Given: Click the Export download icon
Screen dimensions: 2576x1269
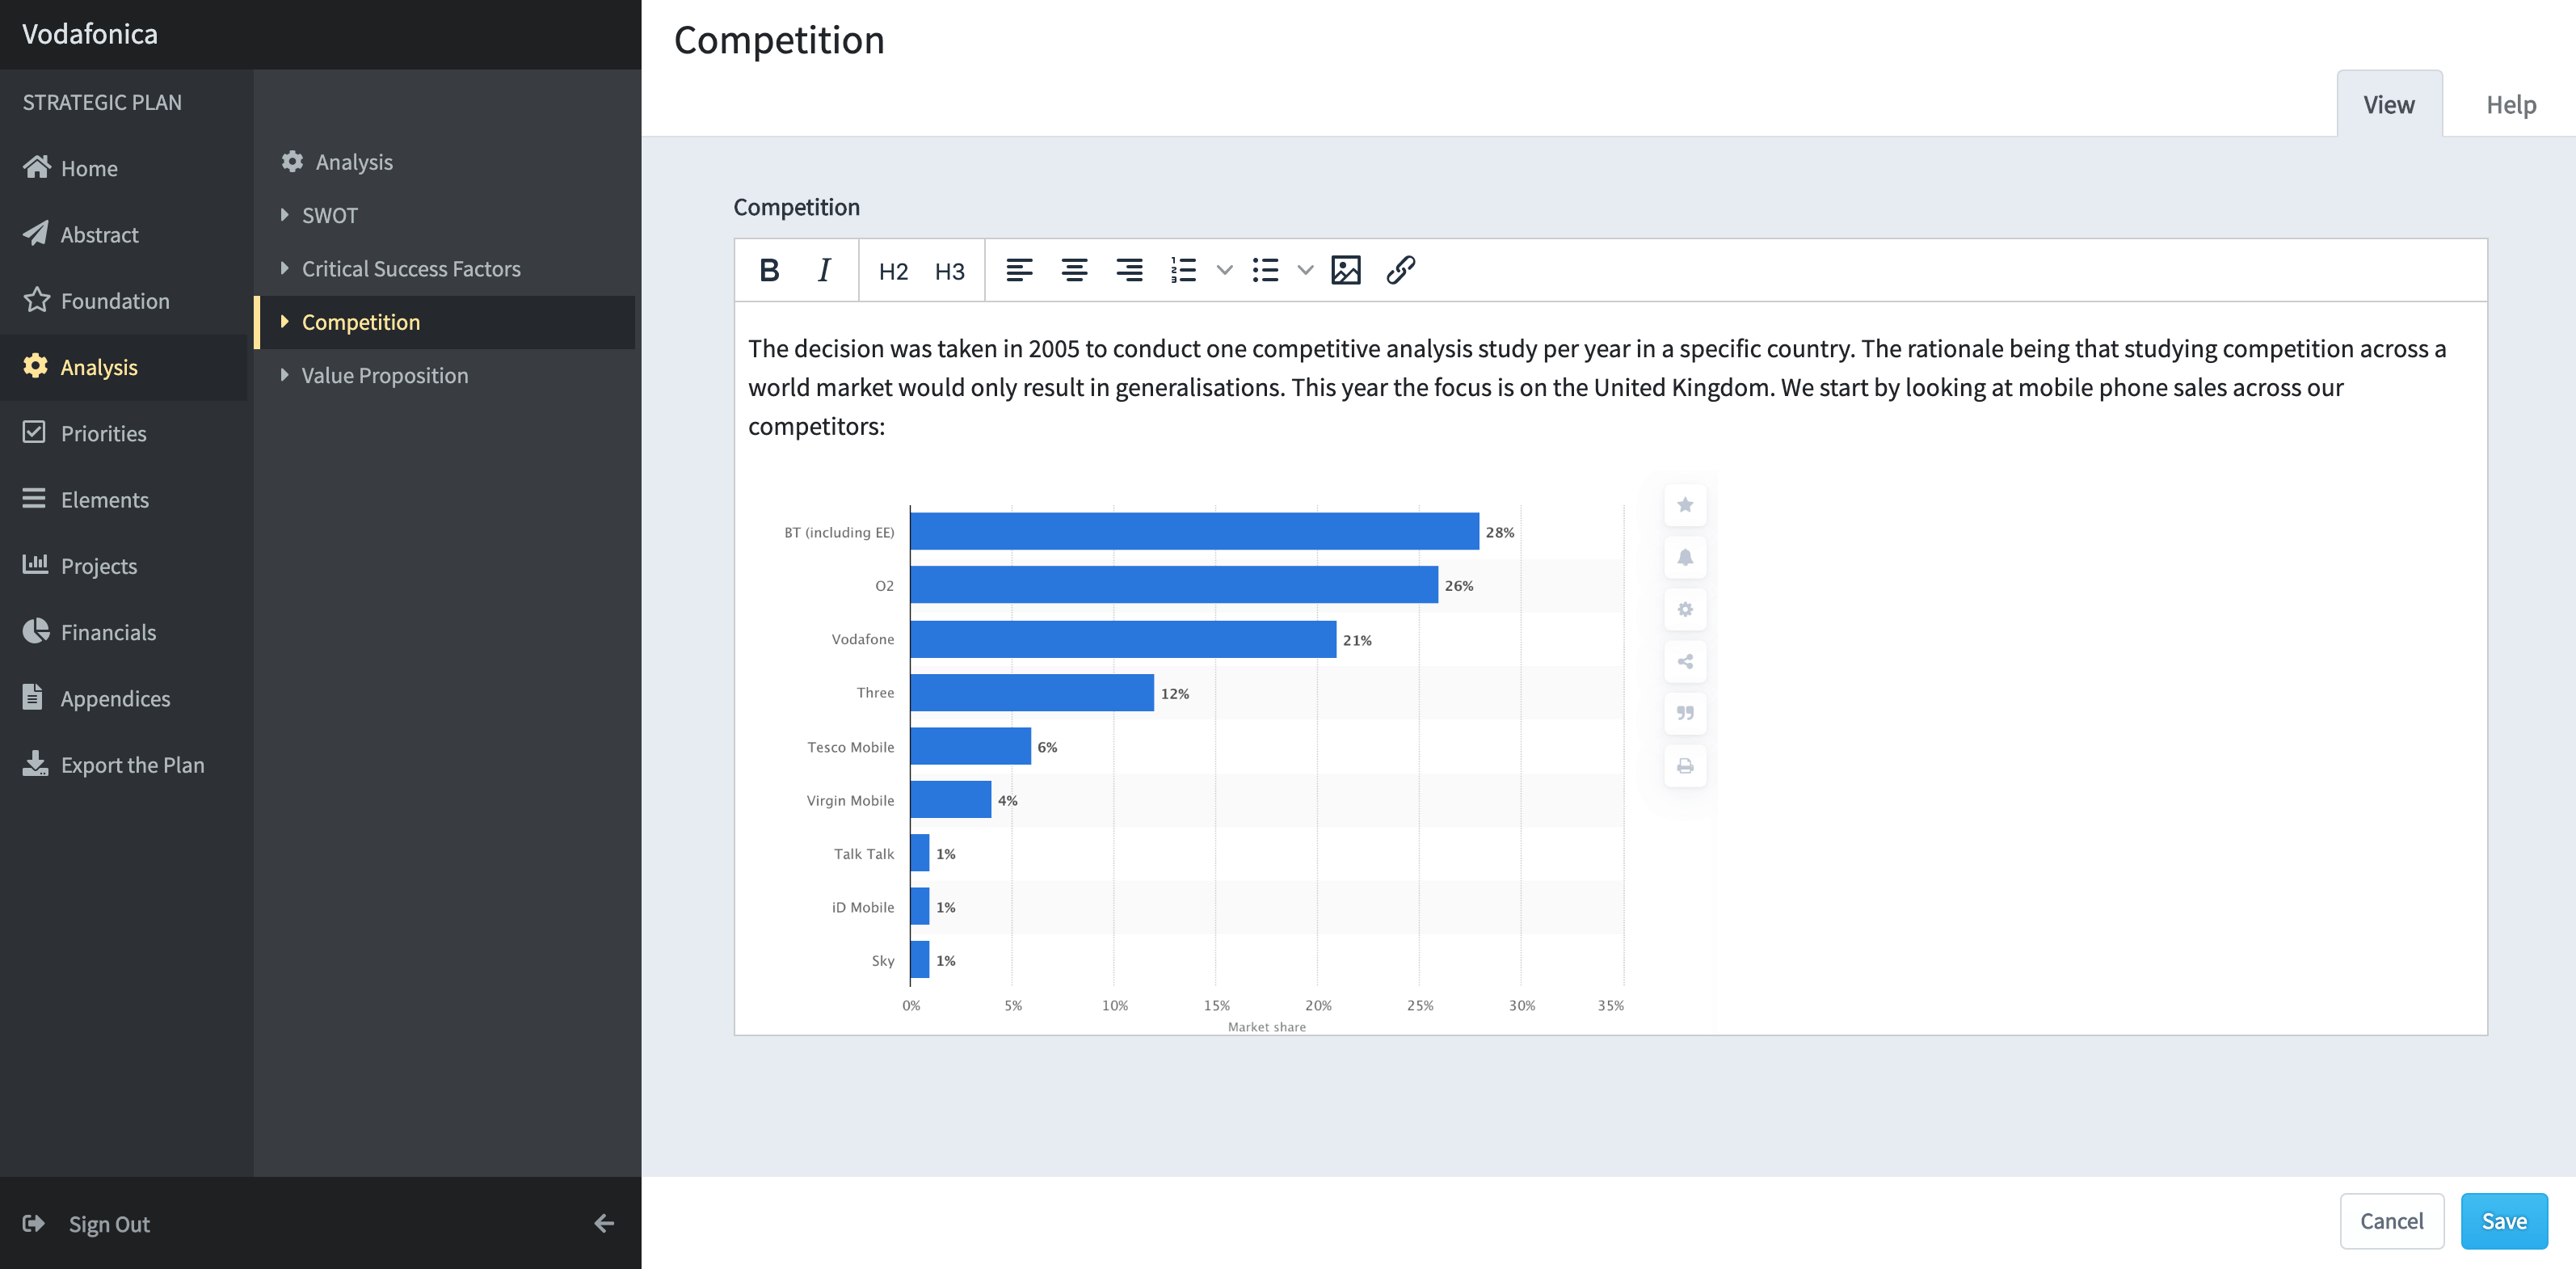Looking at the screenshot, I should click(x=35, y=764).
